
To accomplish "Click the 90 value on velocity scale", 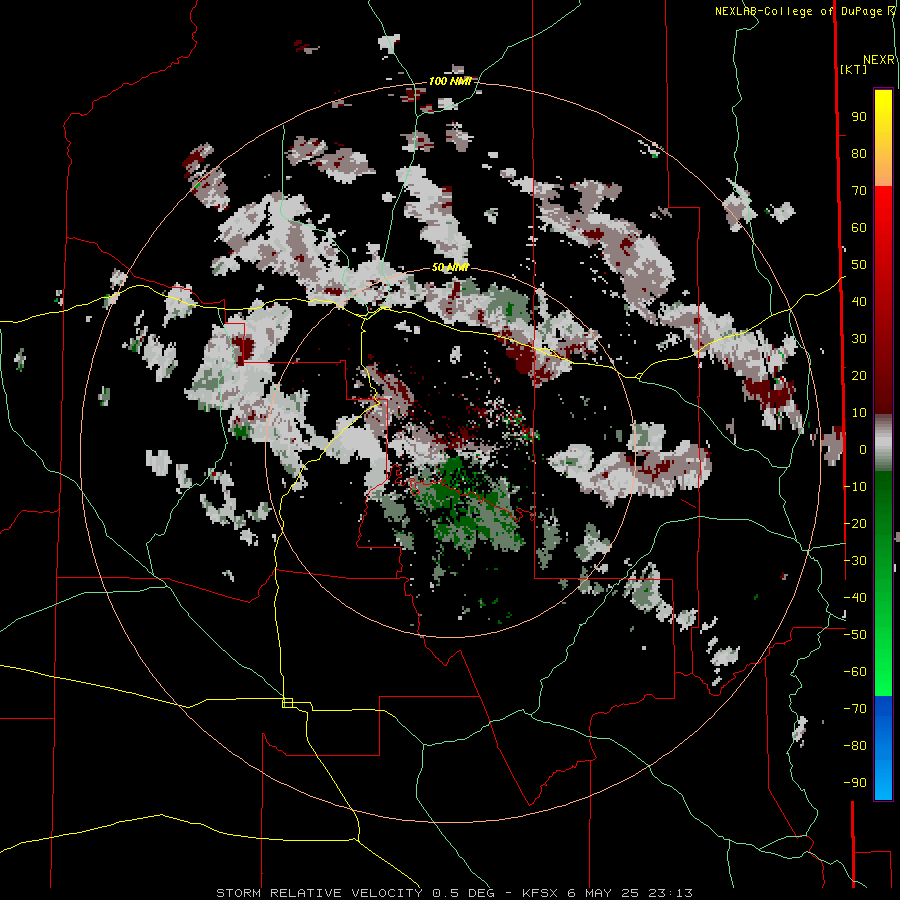I will [x=859, y=117].
